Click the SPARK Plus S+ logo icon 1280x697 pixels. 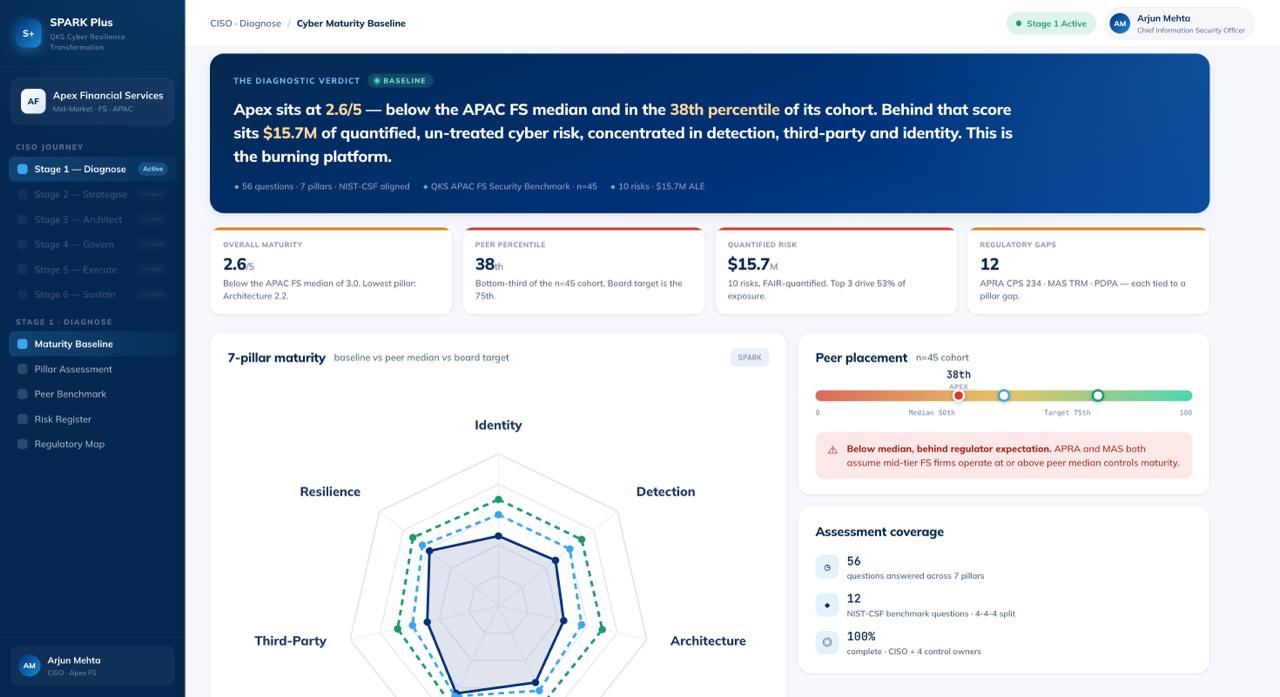pos(28,34)
